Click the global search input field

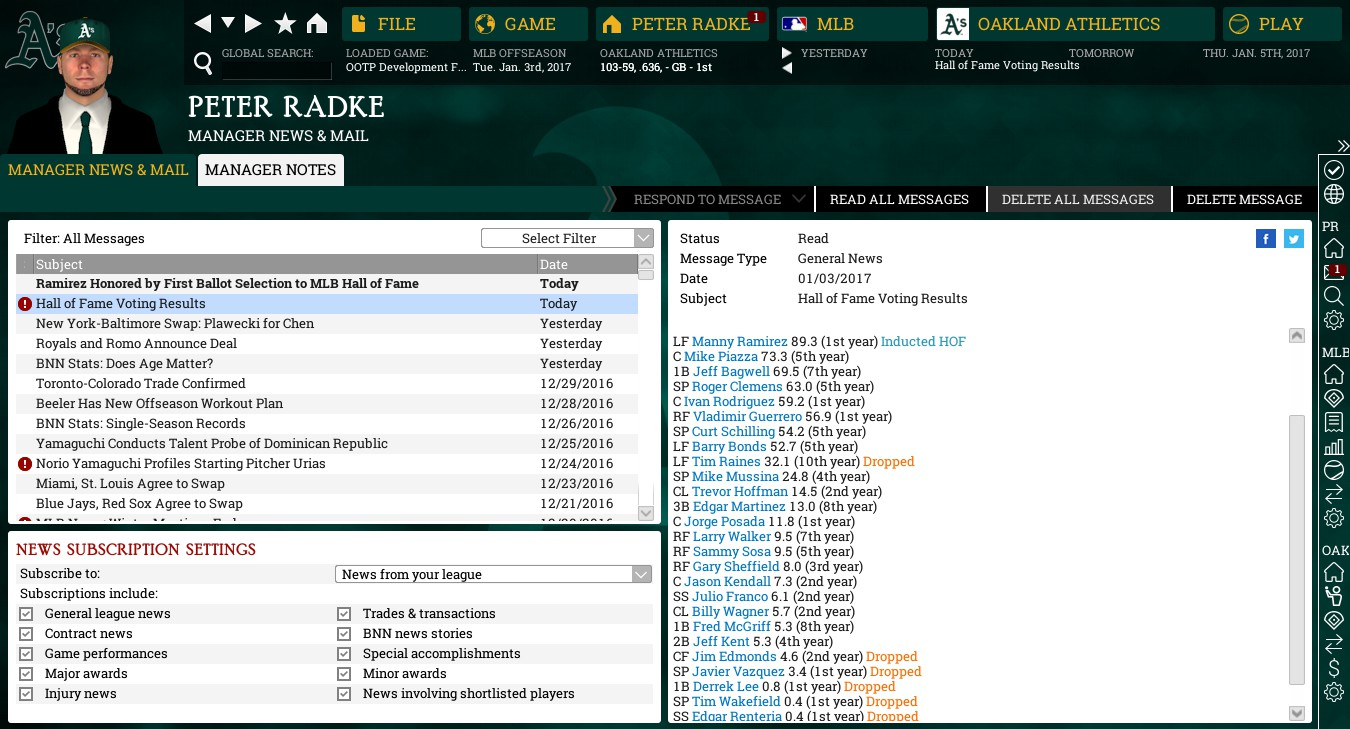[276, 70]
